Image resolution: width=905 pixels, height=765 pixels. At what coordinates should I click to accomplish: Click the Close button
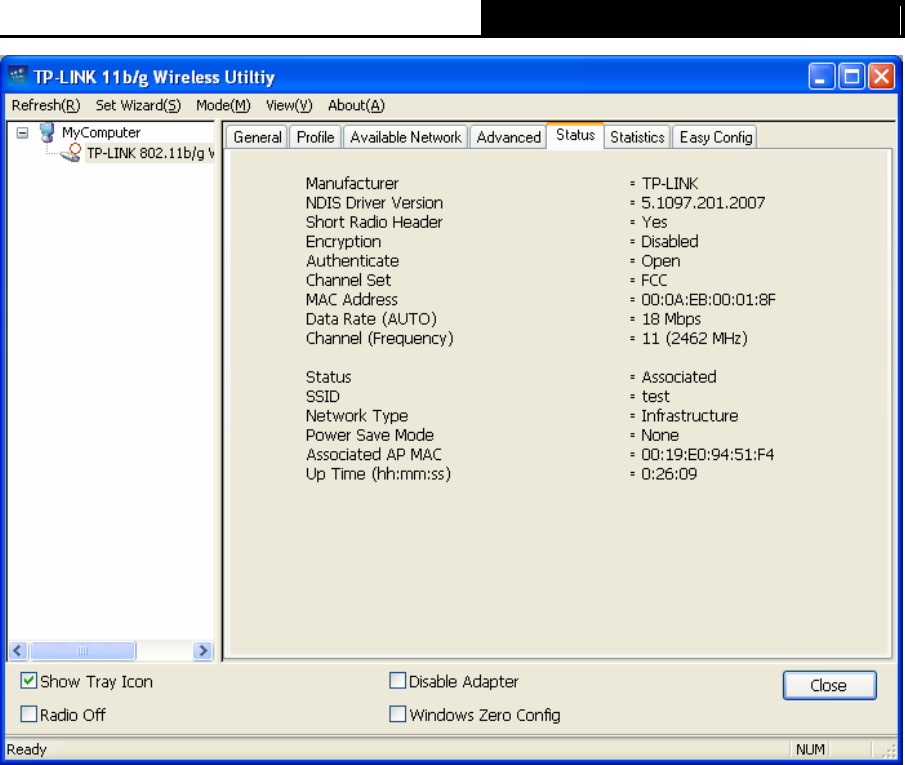[x=829, y=685]
